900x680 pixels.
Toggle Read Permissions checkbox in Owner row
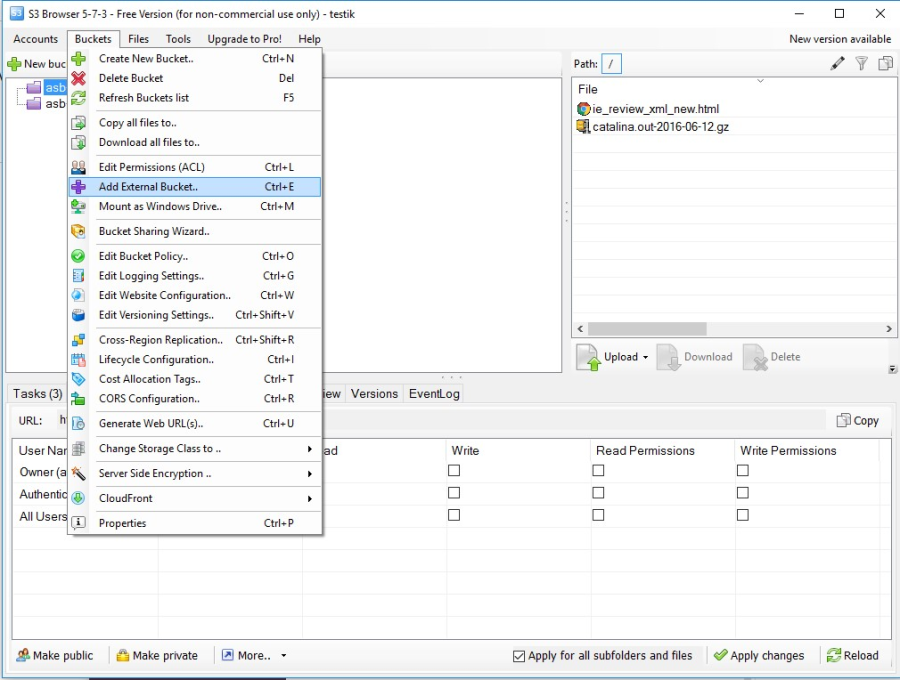point(598,471)
